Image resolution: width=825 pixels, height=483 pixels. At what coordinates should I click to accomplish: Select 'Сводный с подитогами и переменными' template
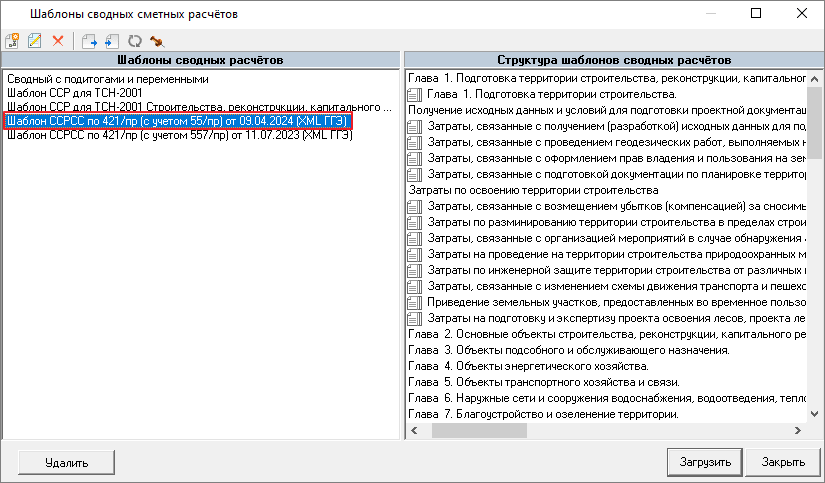107,78
